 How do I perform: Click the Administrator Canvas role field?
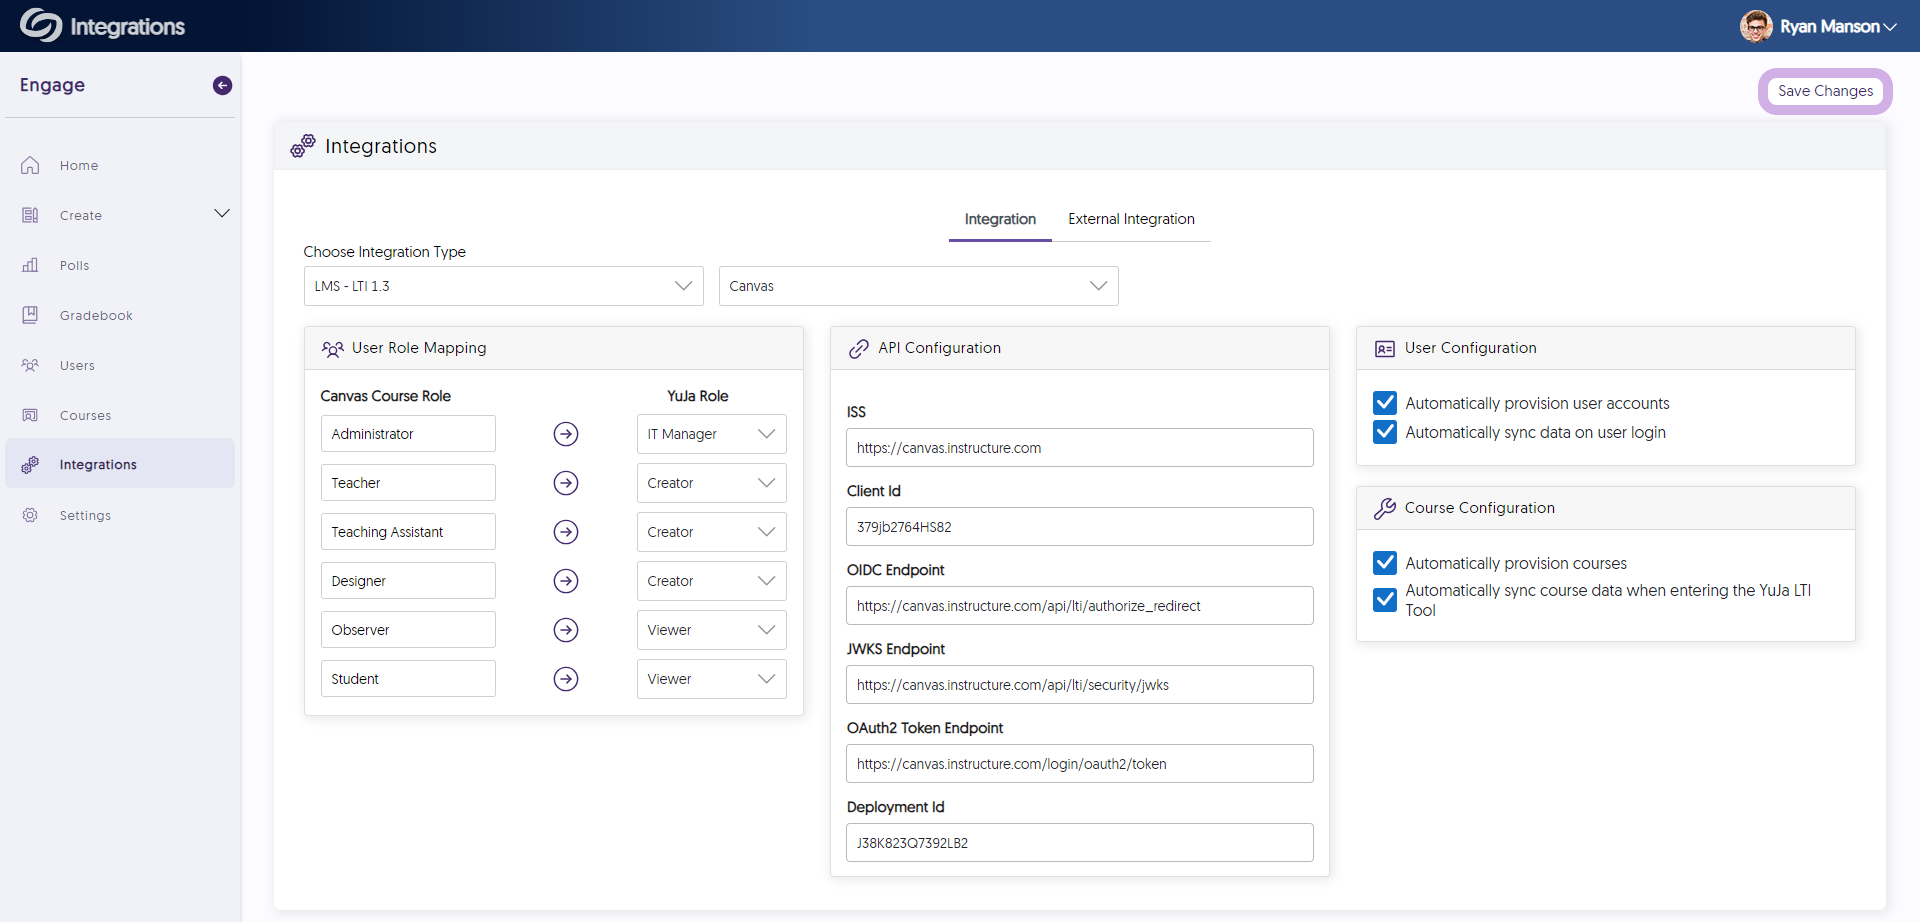[408, 434]
